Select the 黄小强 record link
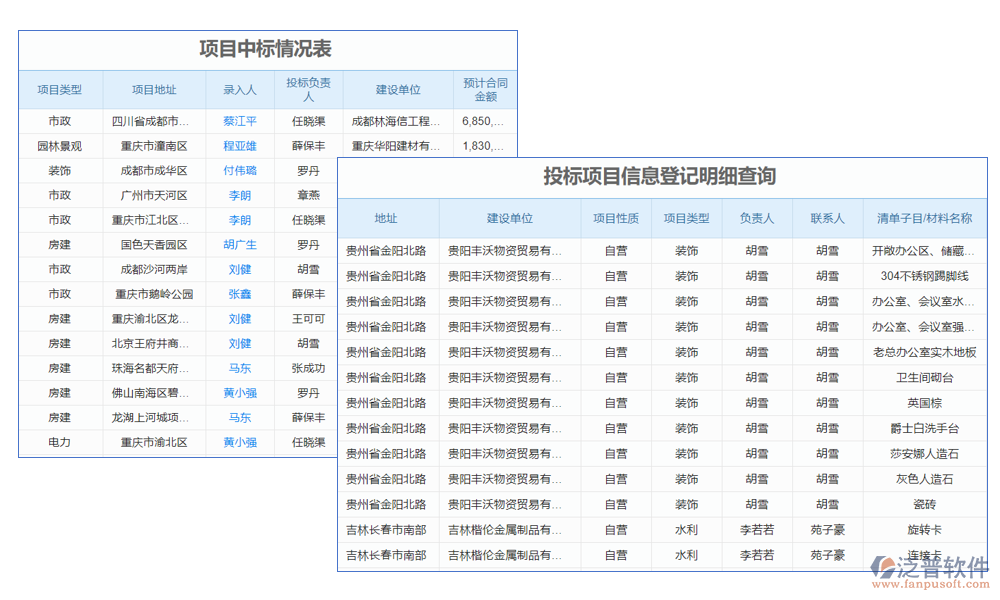 point(239,392)
